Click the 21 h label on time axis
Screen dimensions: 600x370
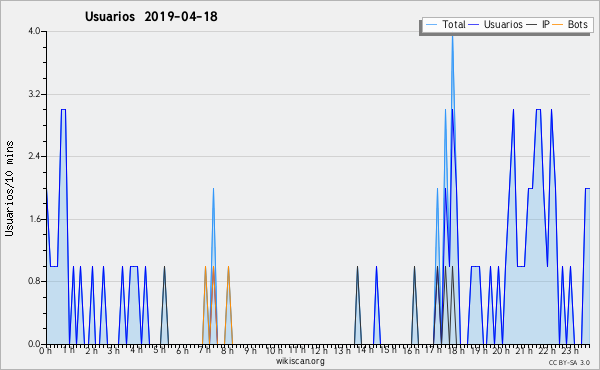[524, 351]
